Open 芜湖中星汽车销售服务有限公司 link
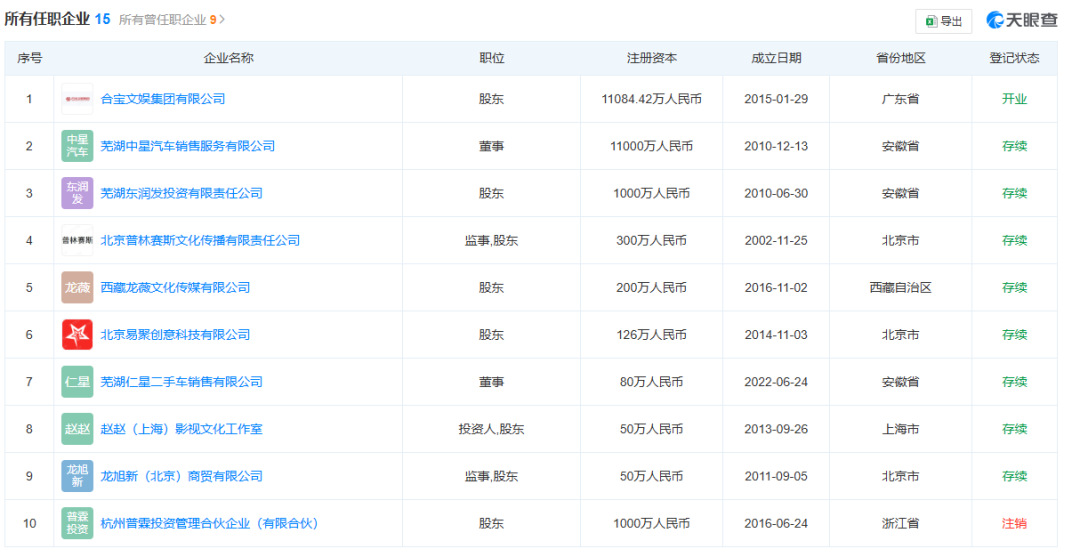This screenshot has width=1080, height=557. pyautogui.click(x=188, y=146)
